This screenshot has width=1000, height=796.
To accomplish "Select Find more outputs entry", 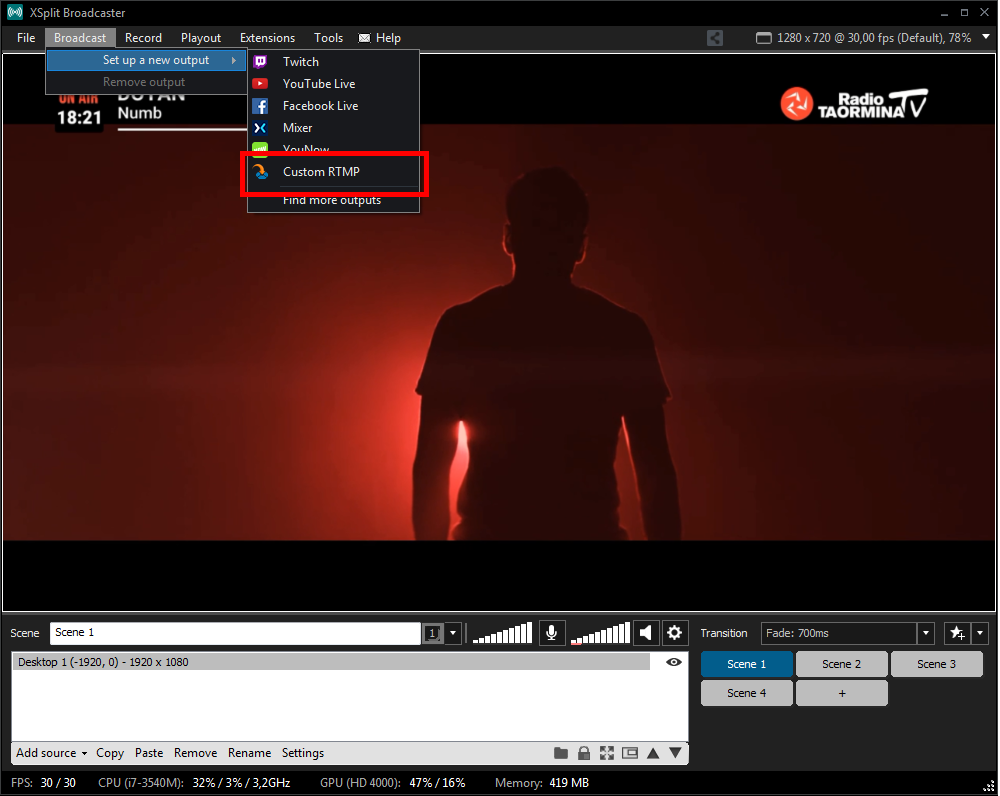I will (332, 200).
